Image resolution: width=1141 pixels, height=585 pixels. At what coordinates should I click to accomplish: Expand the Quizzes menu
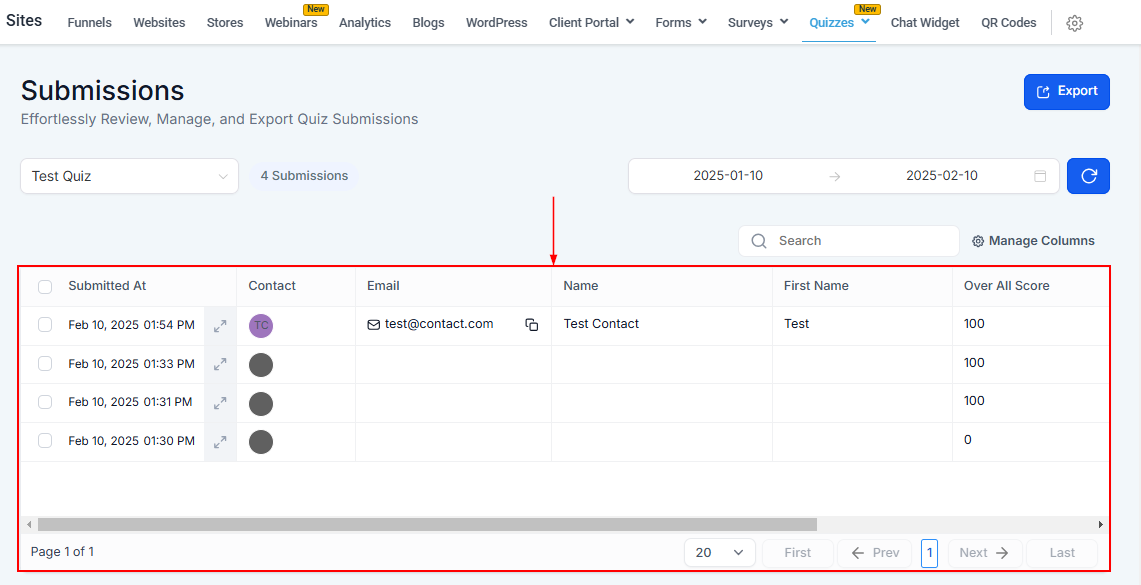click(839, 23)
